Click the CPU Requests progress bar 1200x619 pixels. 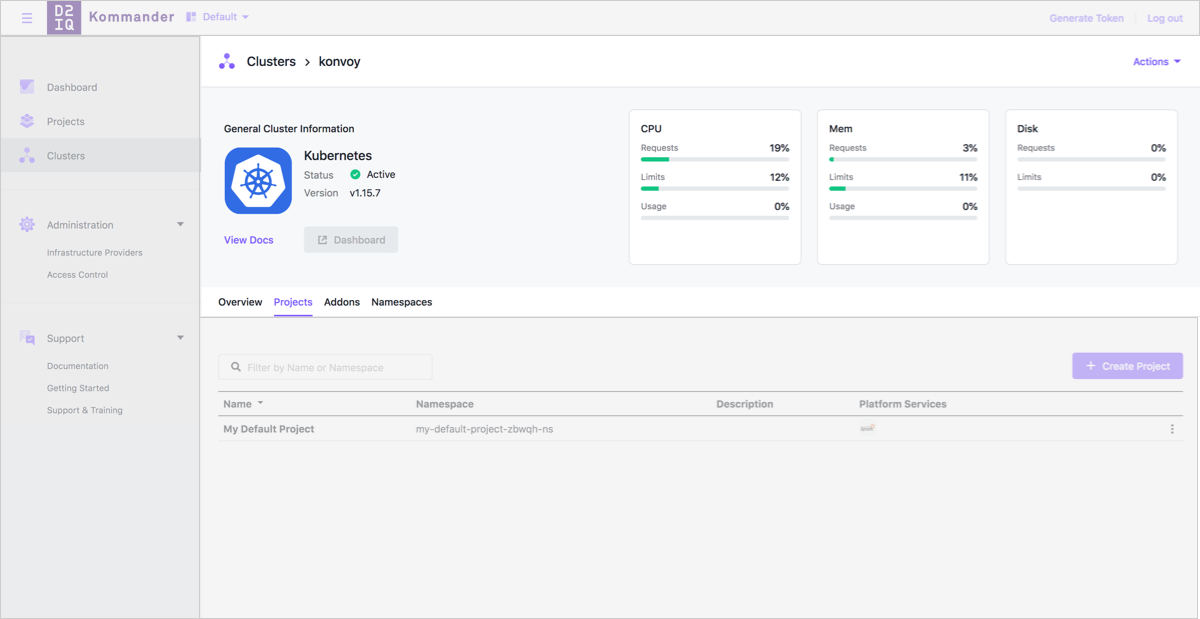[714, 159]
